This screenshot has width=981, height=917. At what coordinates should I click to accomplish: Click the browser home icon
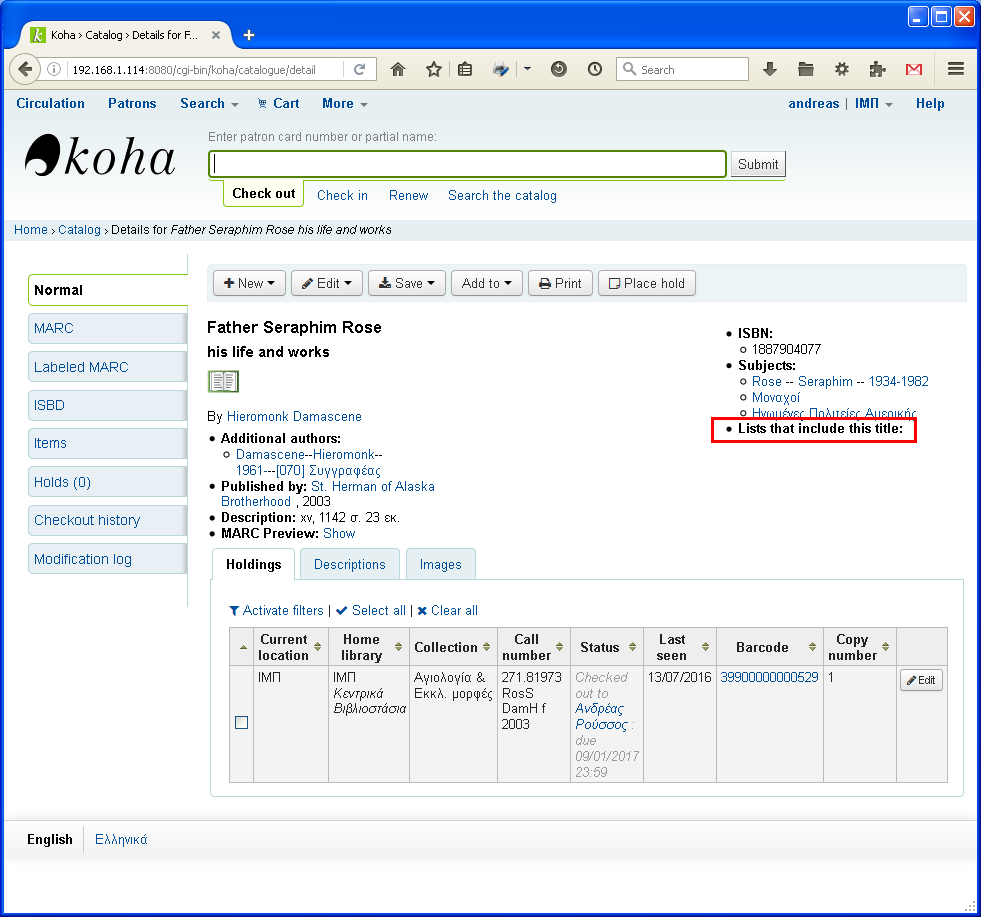[x=398, y=70]
